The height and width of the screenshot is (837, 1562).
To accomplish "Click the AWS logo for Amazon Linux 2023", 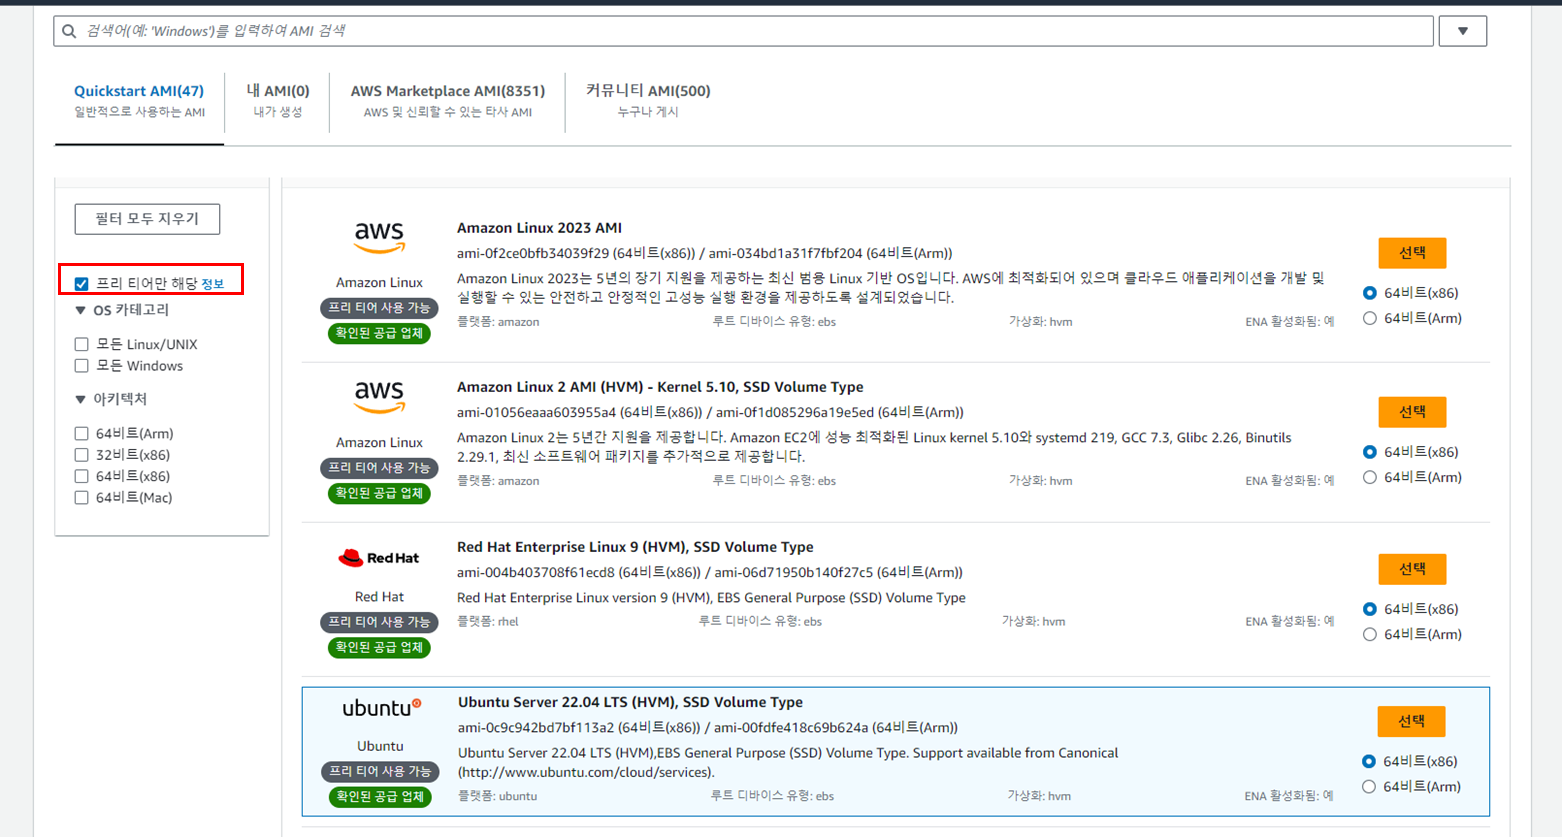I will click(379, 238).
